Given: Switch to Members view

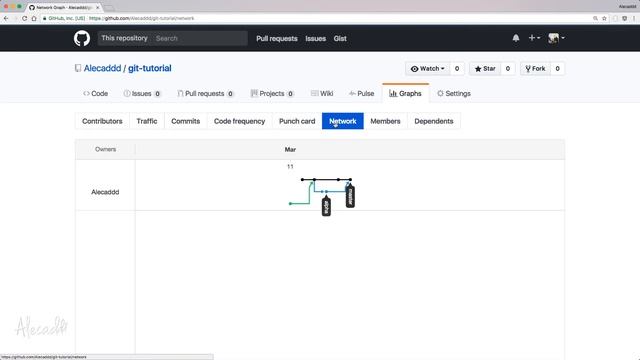Looking at the screenshot, I should coord(385,121).
